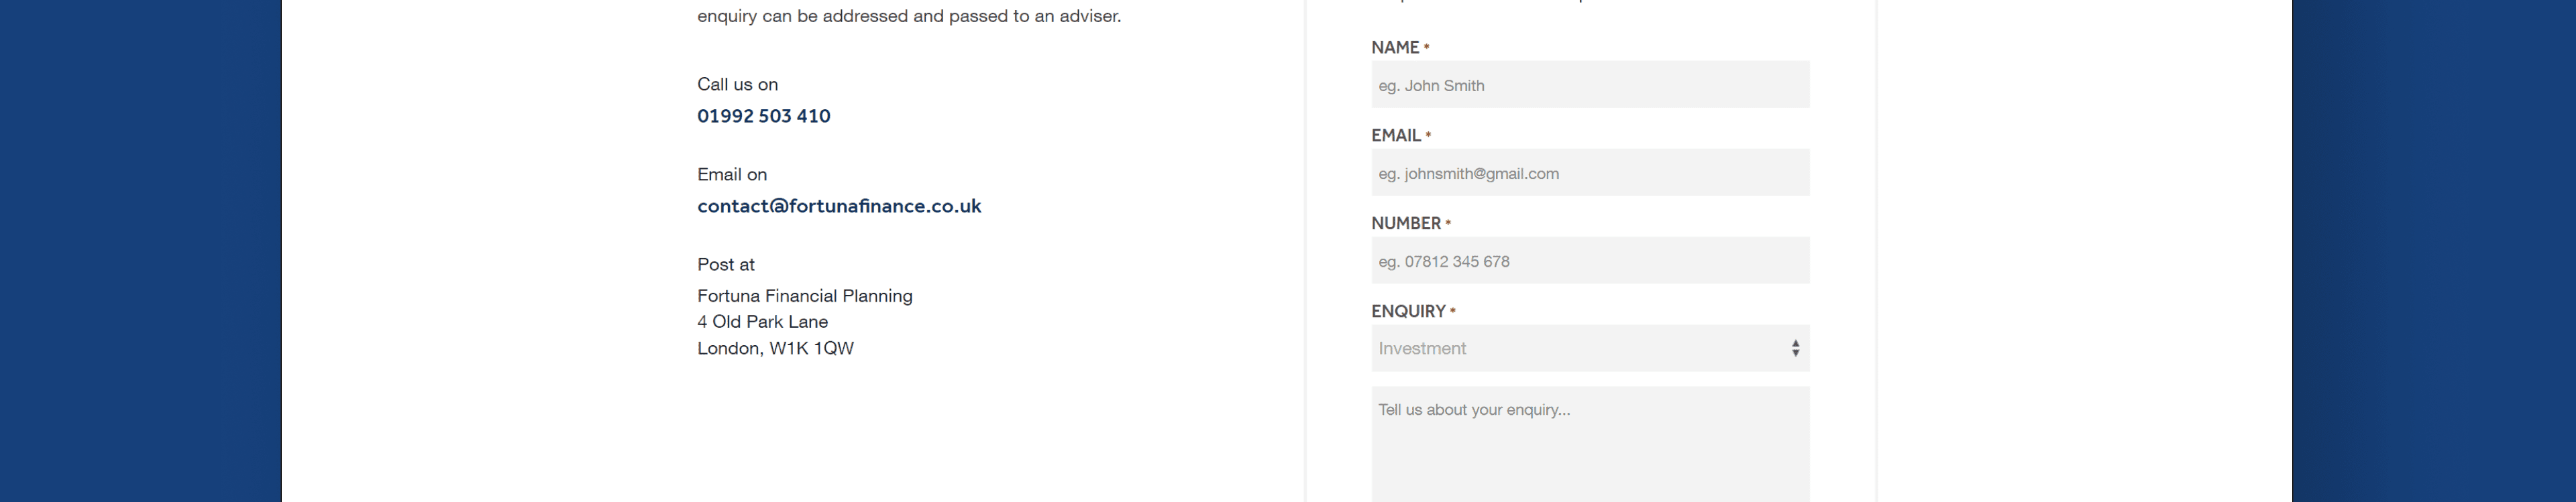The width and height of the screenshot is (2576, 502).
Task: Click the ENQUIRY field label
Action: pyautogui.click(x=1408, y=312)
